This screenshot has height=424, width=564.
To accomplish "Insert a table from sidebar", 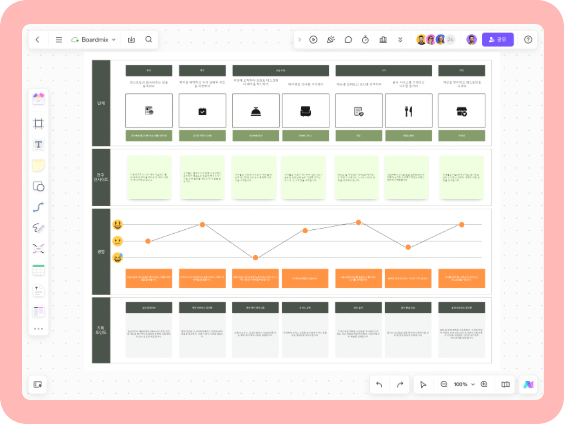I will [x=38, y=270].
